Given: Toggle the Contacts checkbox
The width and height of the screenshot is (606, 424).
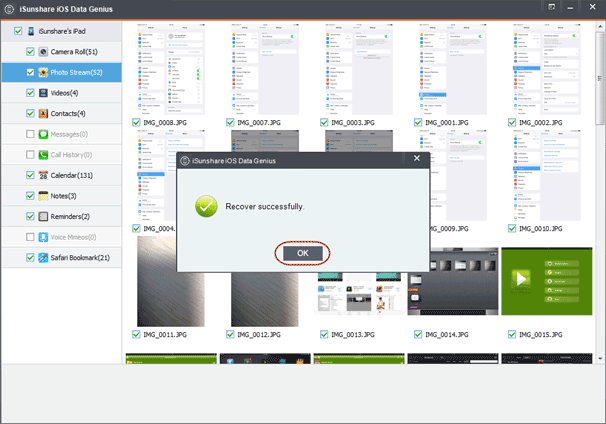Looking at the screenshot, I should coord(30,113).
